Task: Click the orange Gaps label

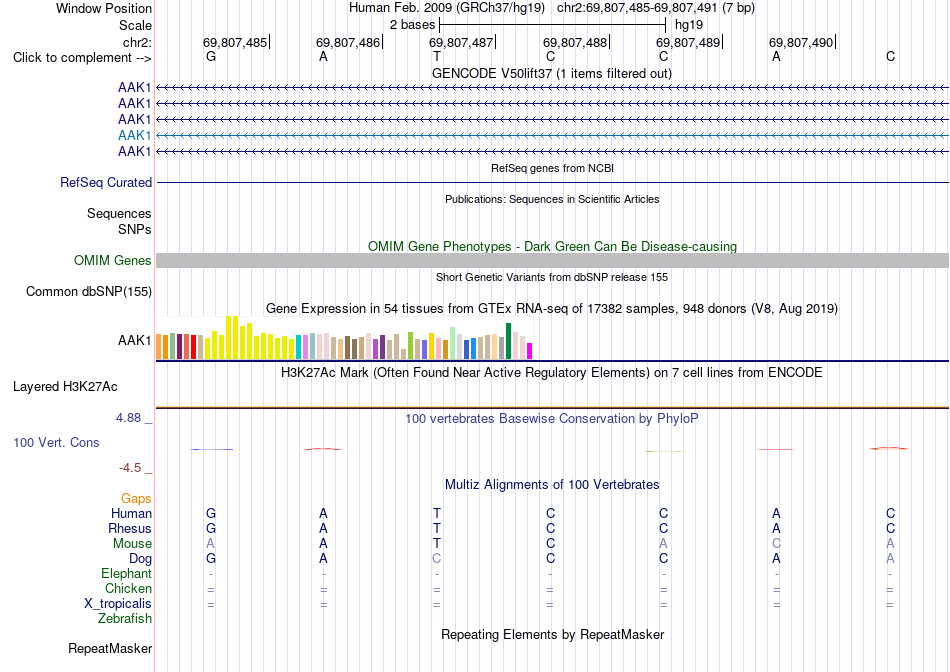Action: [x=136, y=498]
